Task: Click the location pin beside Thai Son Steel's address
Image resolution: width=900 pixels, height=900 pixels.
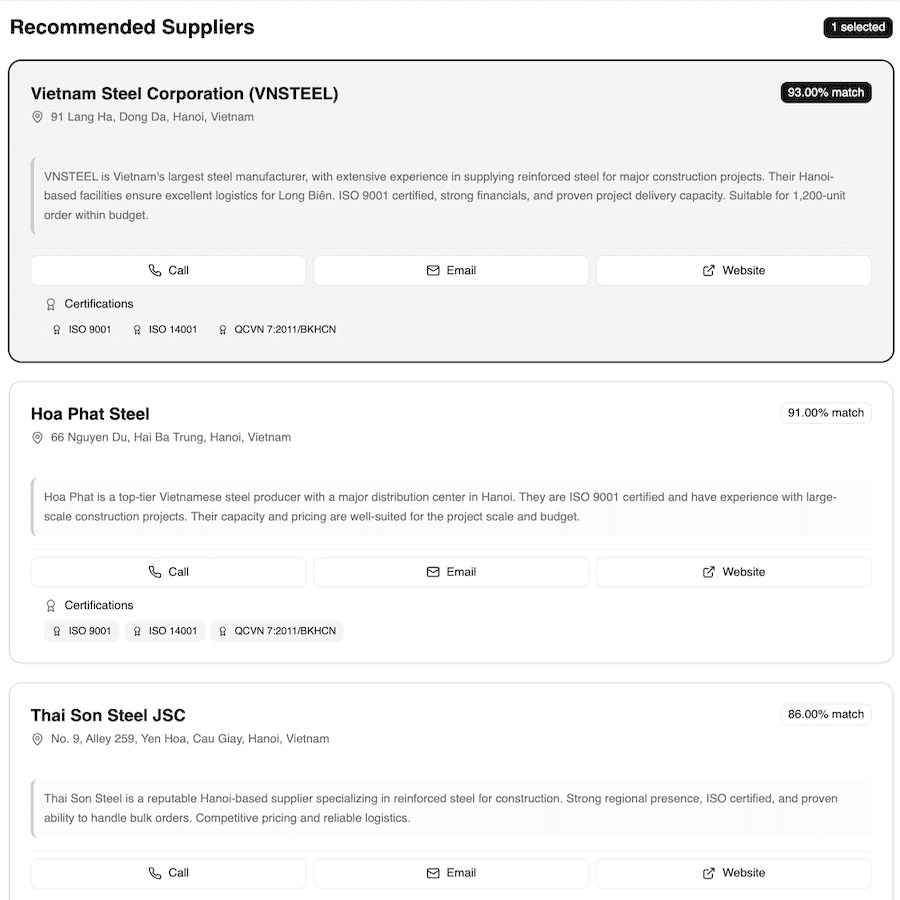Action: 38,738
